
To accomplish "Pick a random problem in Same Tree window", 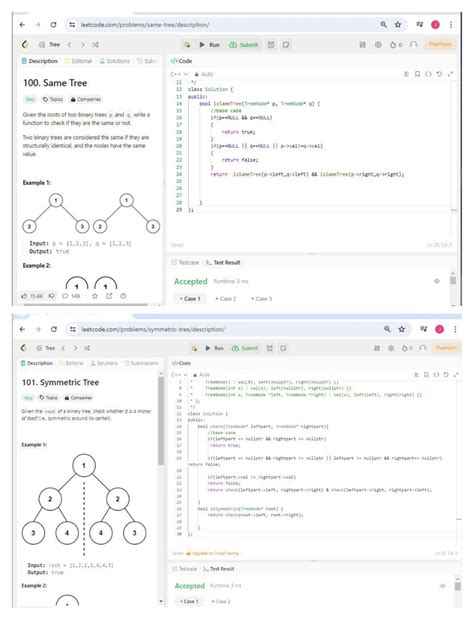I will pos(95,45).
